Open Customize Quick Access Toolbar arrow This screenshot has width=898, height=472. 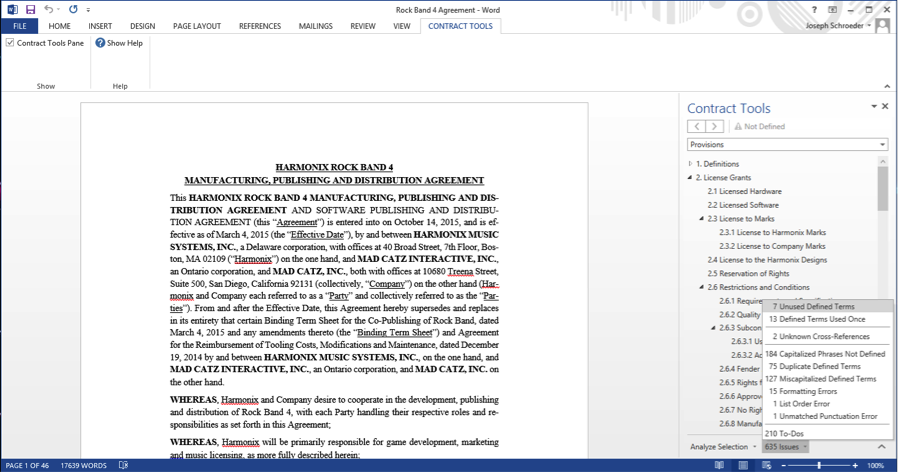(x=88, y=10)
